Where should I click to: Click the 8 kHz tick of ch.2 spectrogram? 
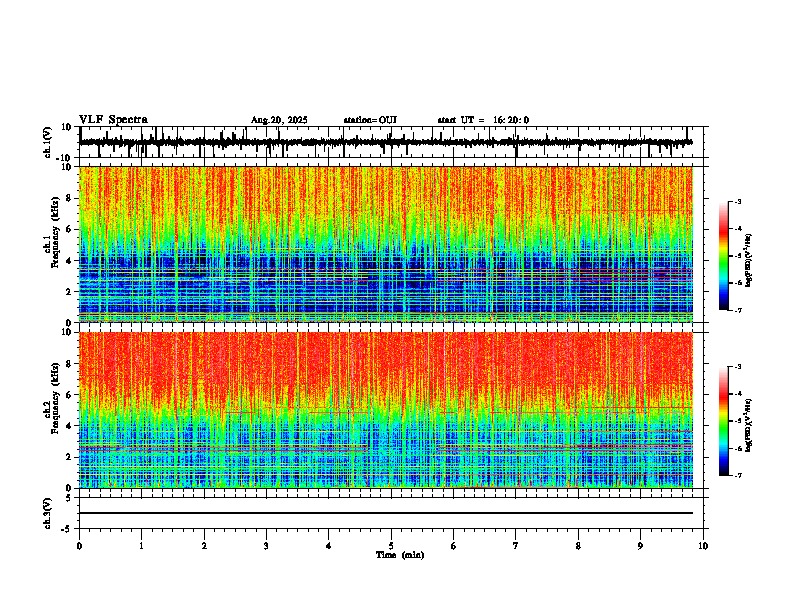click(70, 364)
